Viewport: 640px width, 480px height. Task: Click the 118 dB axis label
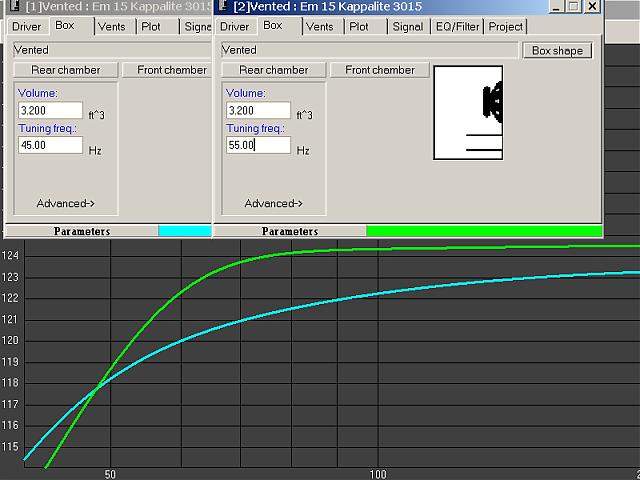[x=10, y=383]
